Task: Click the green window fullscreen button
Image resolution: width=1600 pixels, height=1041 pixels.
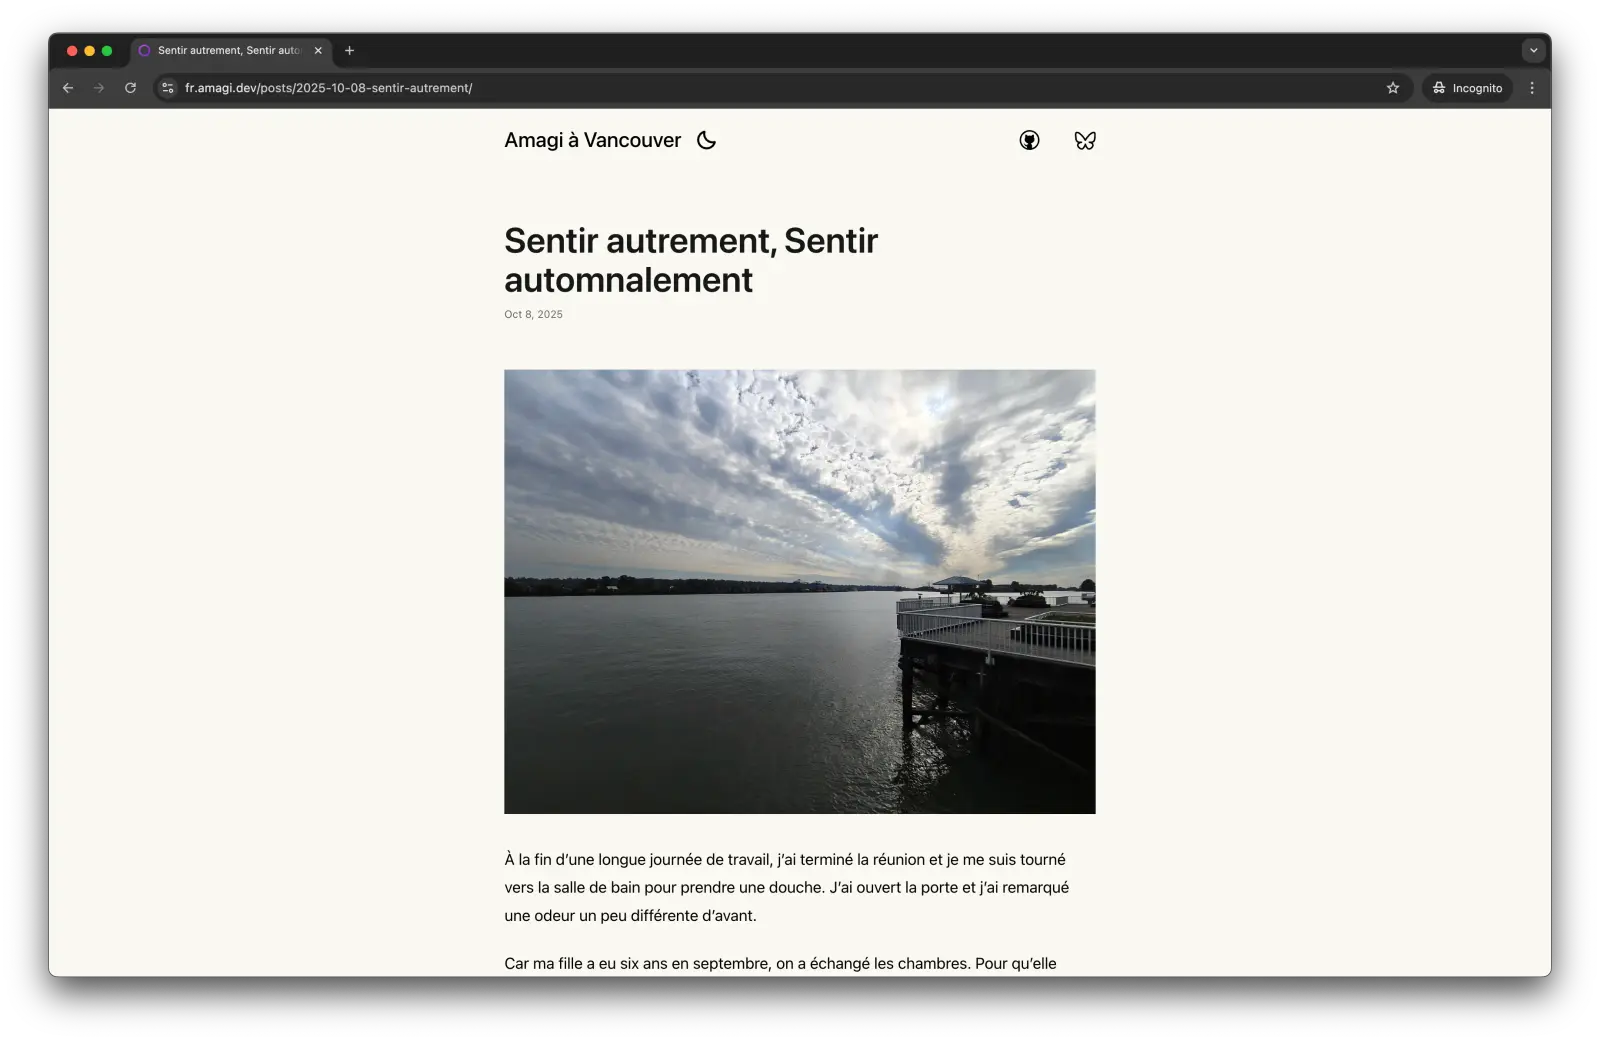Action: pyautogui.click(x=107, y=50)
